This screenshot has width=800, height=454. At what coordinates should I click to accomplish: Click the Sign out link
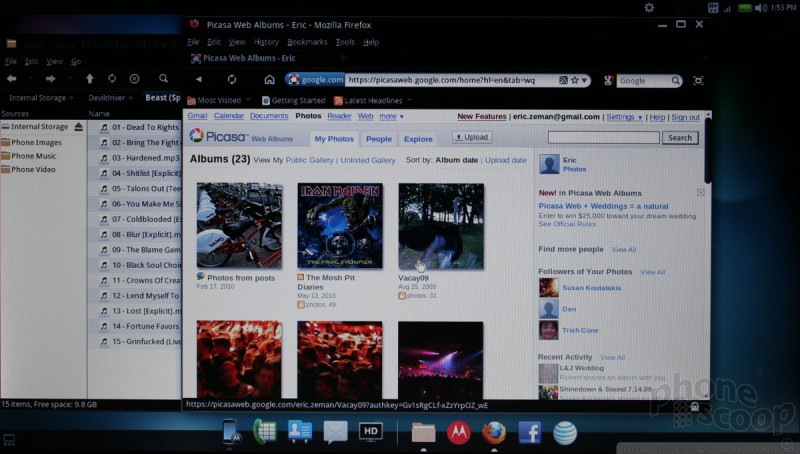point(685,117)
